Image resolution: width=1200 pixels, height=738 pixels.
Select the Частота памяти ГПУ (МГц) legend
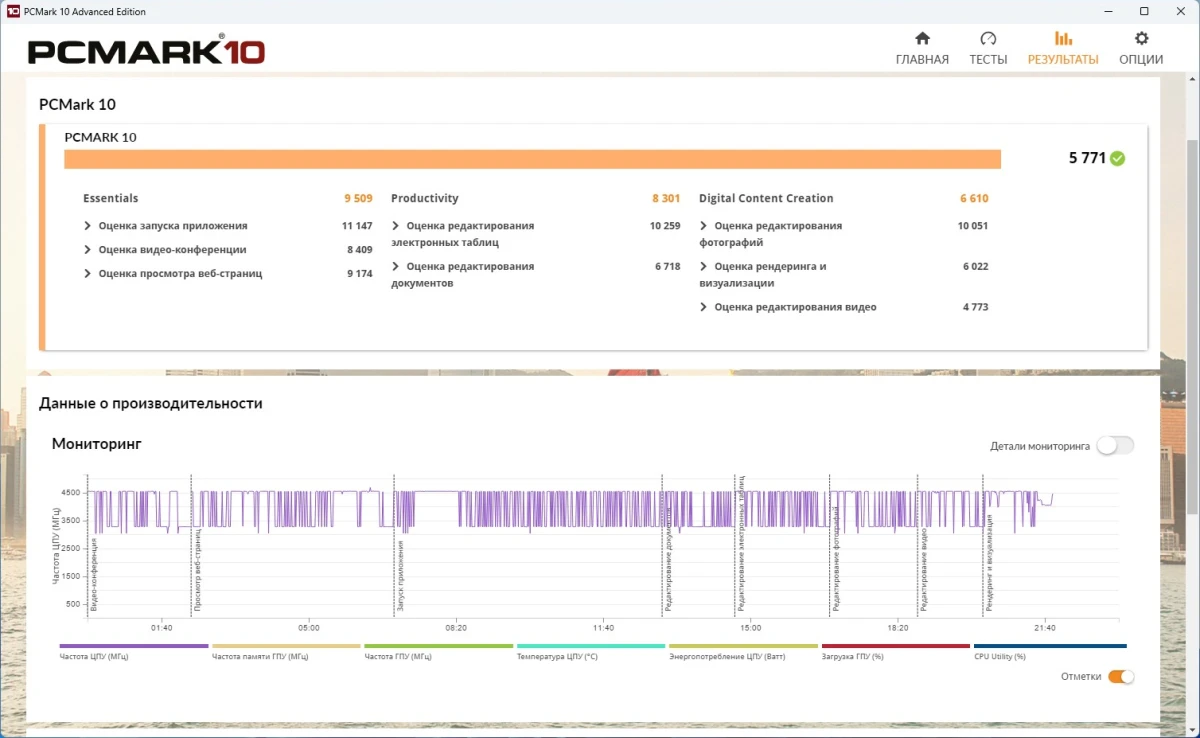tap(286, 652)
